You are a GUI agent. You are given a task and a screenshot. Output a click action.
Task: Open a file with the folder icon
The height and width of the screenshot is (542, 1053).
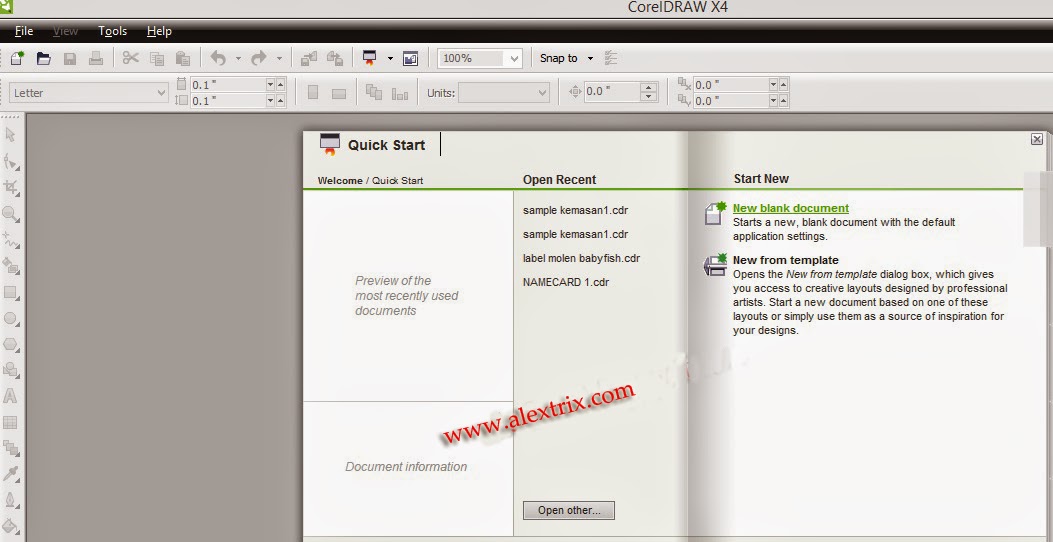coord(44,58)
